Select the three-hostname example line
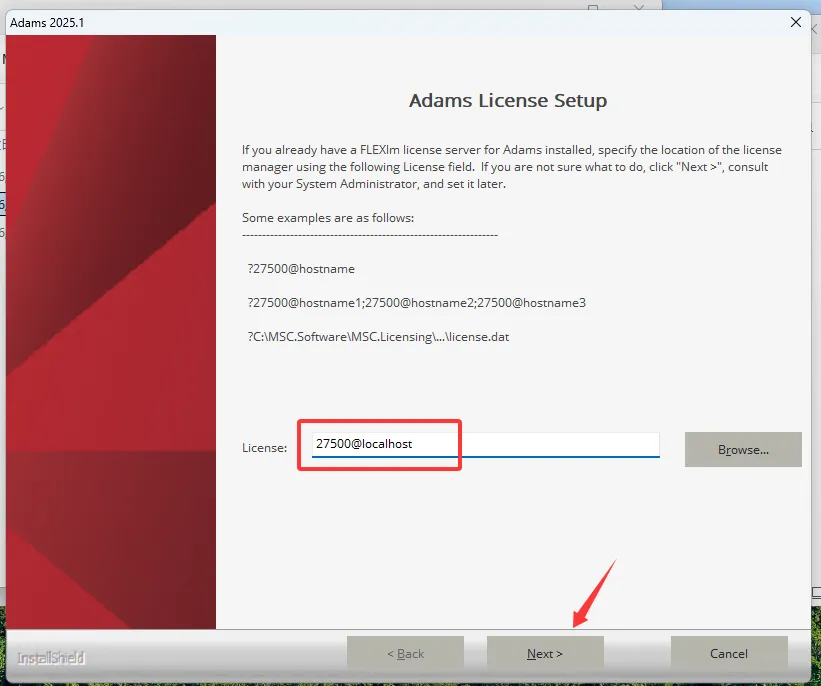Viewport: 821px width, 686px height. pyautogui.click(x=417, y=303)
